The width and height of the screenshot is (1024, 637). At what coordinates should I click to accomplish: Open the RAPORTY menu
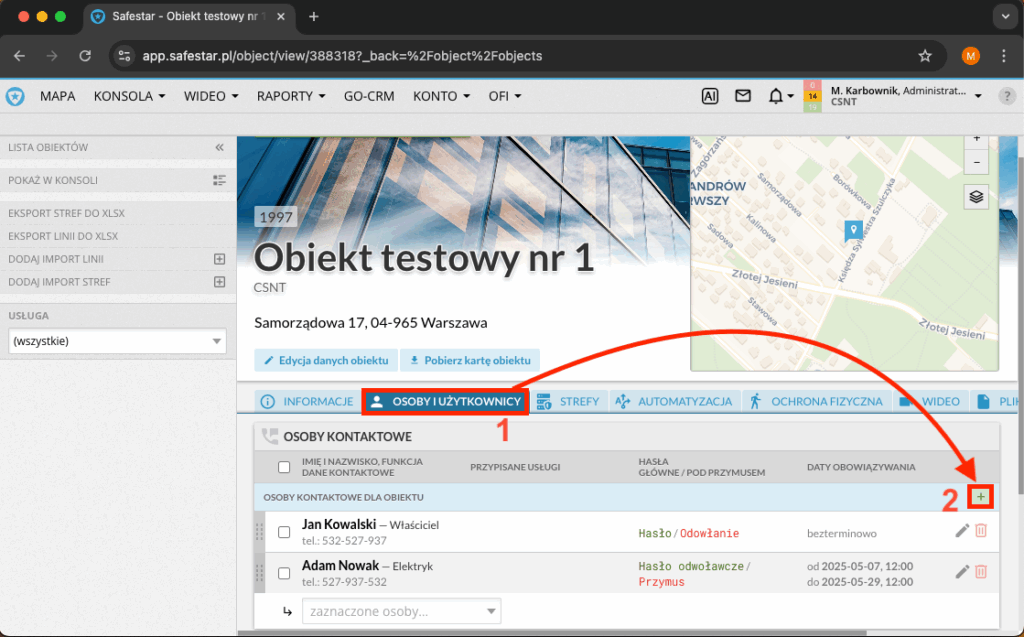point(291,97)
